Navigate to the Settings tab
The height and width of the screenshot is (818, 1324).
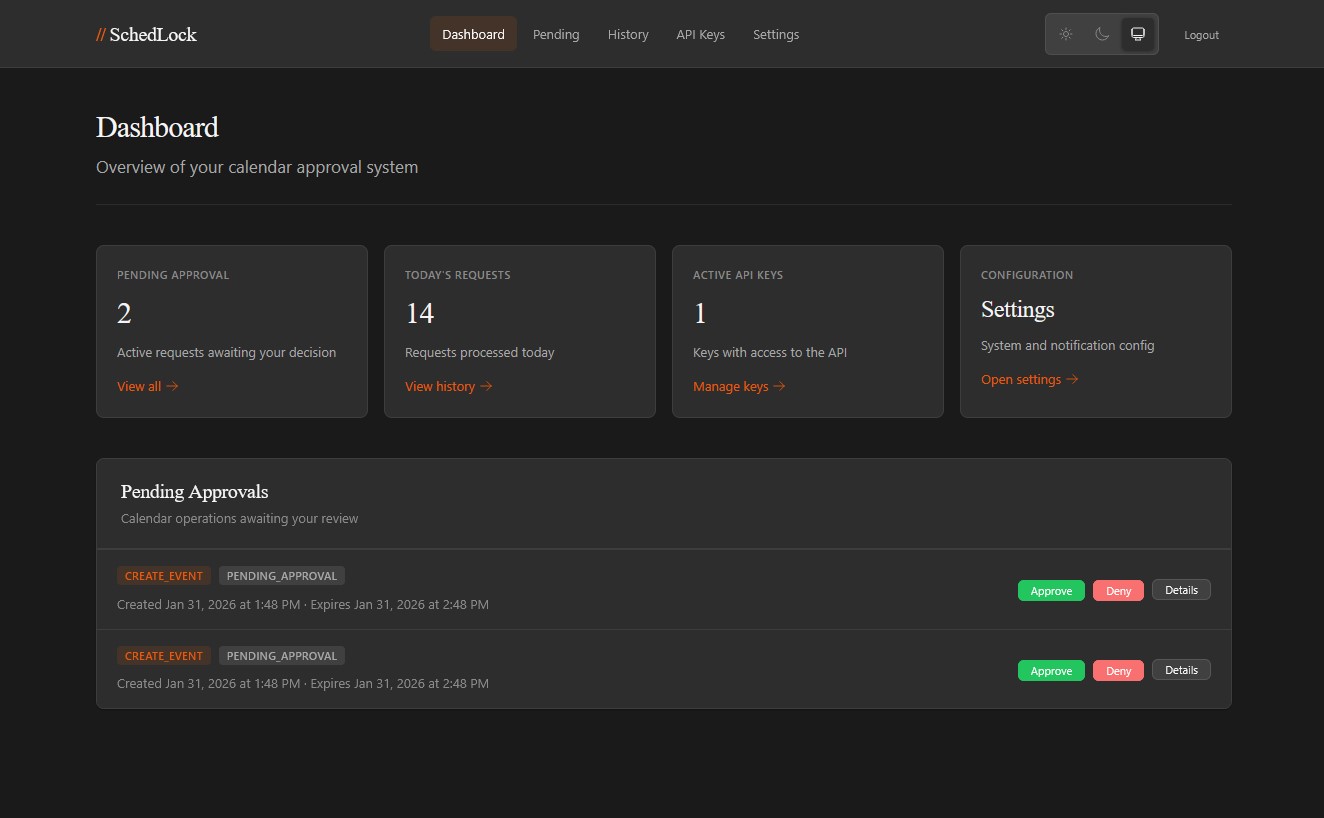pos(776,34)
